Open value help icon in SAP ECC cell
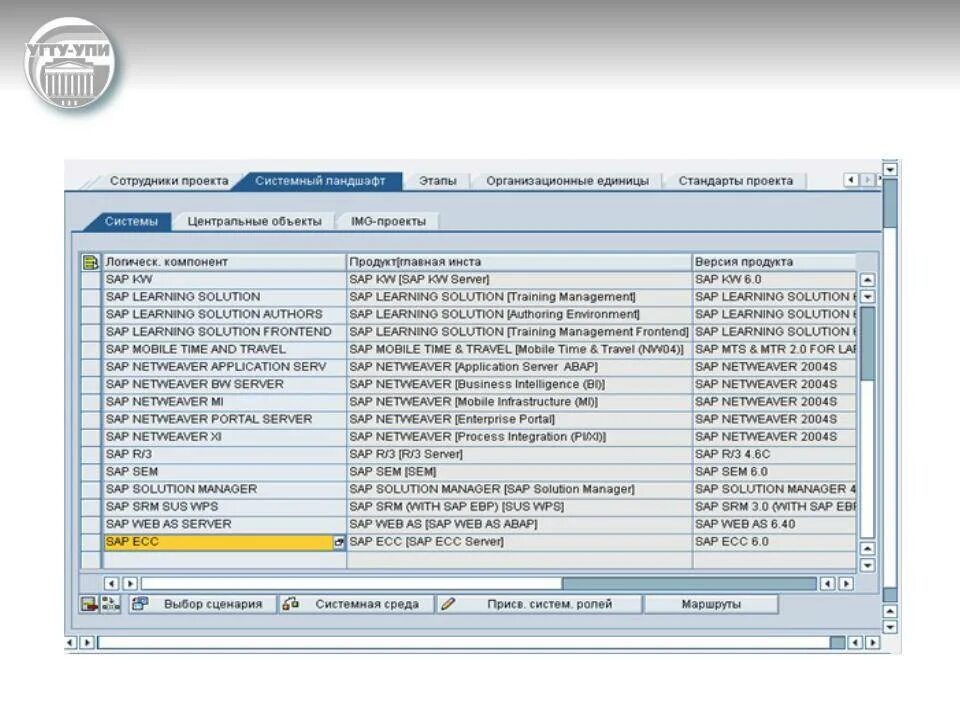Screen dimensions: 960x720 click(339, 542)
